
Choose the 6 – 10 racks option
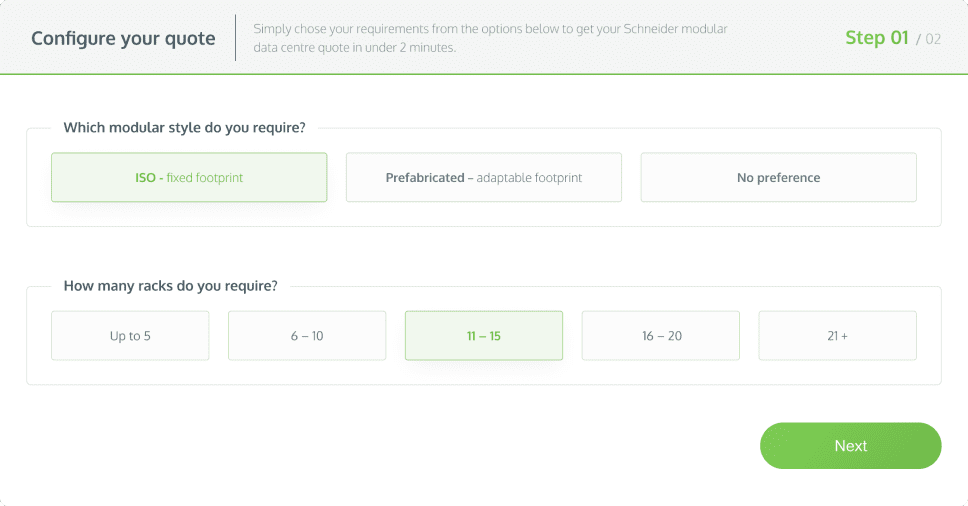(x=307, y=336)
